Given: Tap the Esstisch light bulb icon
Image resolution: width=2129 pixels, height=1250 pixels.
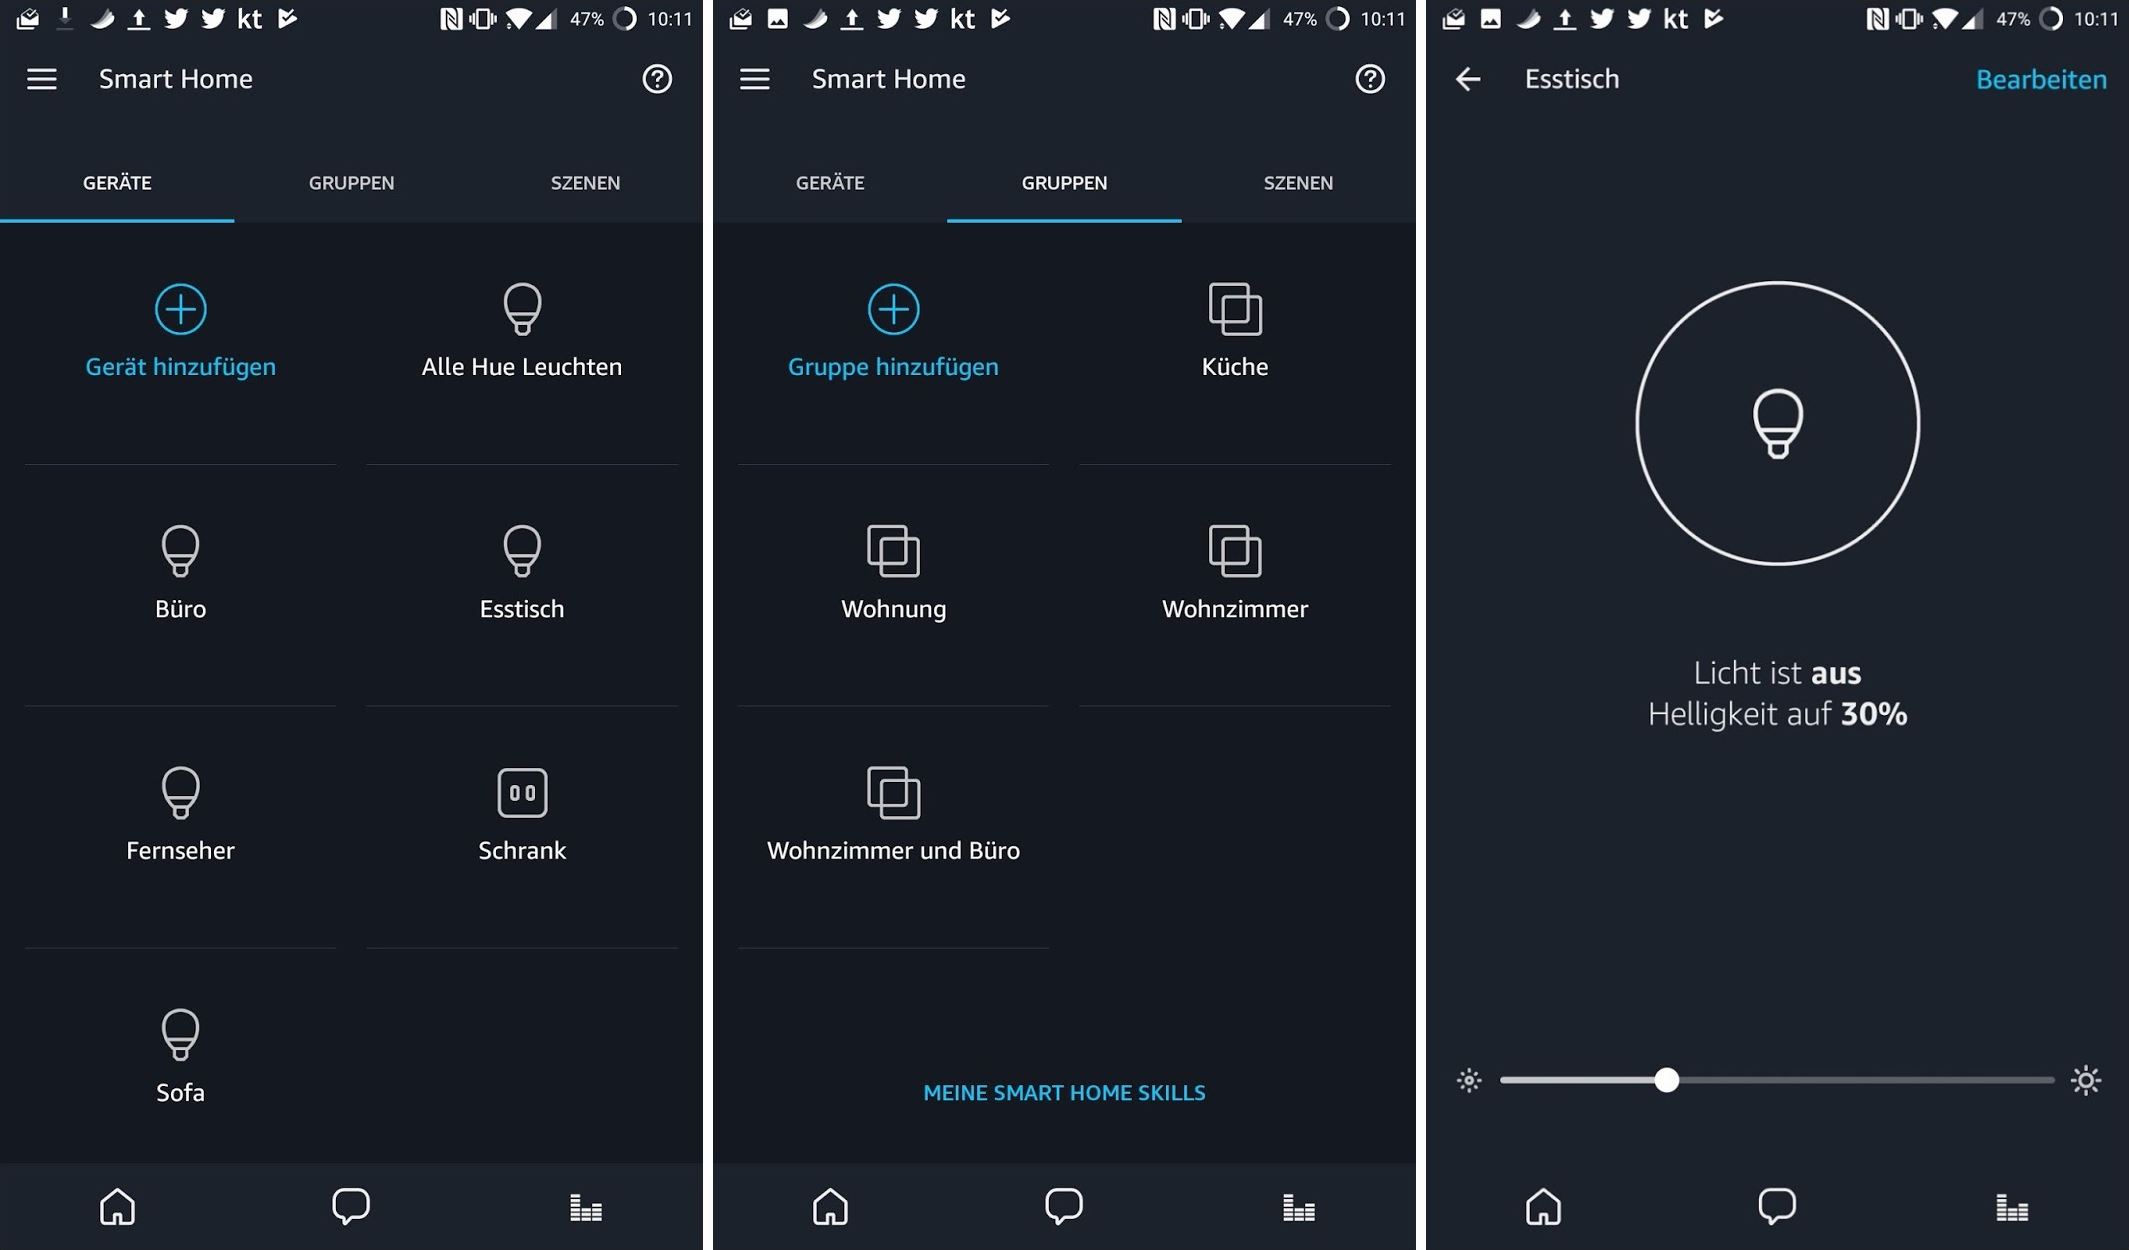Looking at the screenshot, I should 524,551.
